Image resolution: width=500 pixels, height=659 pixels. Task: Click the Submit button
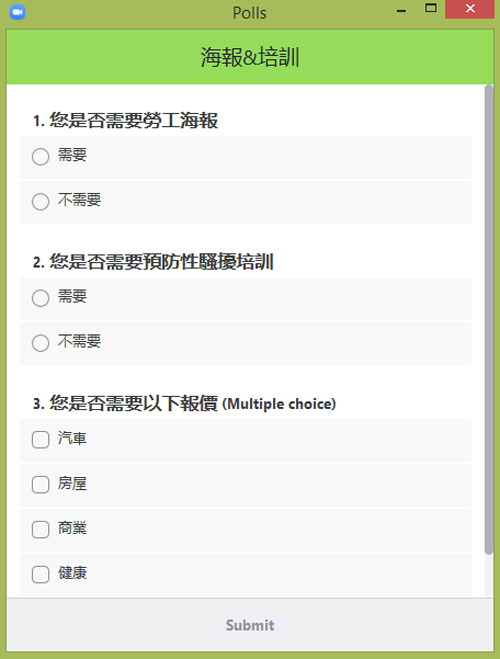(250, 625)
